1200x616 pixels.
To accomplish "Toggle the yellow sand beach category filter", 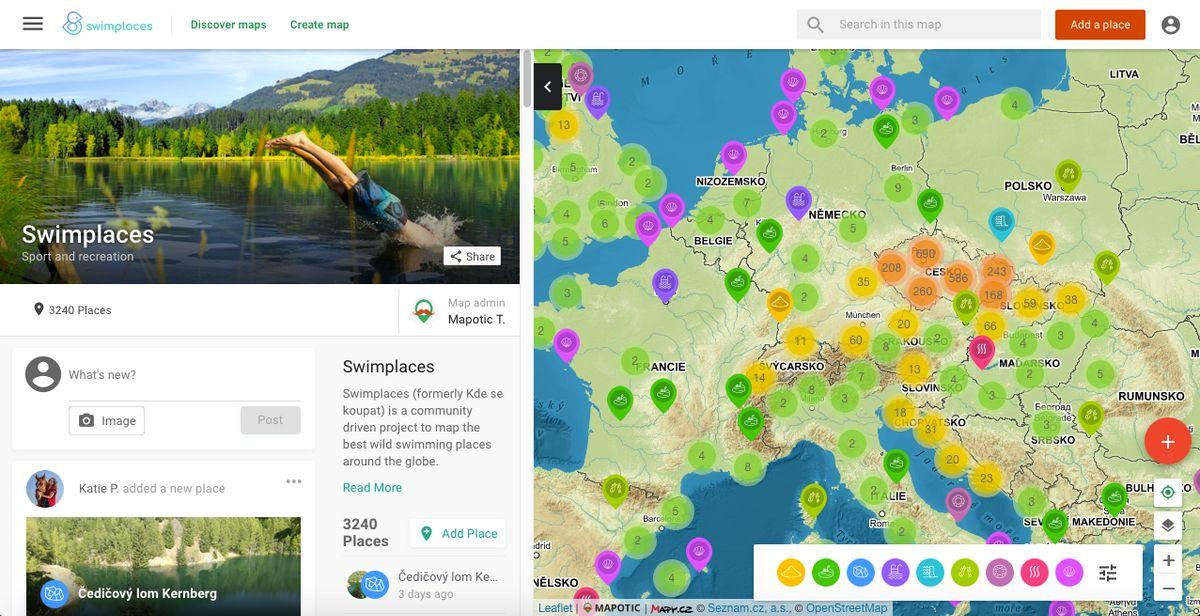I will point(791,573).
